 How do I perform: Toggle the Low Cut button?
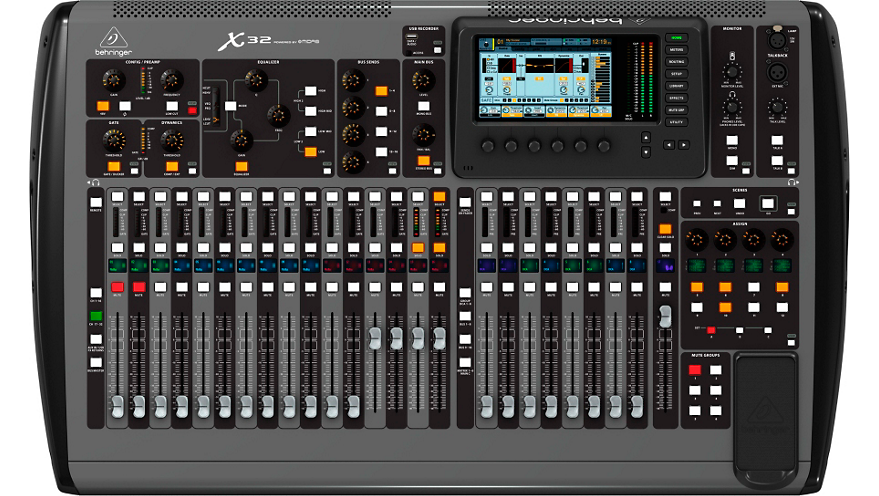[172, 106]
